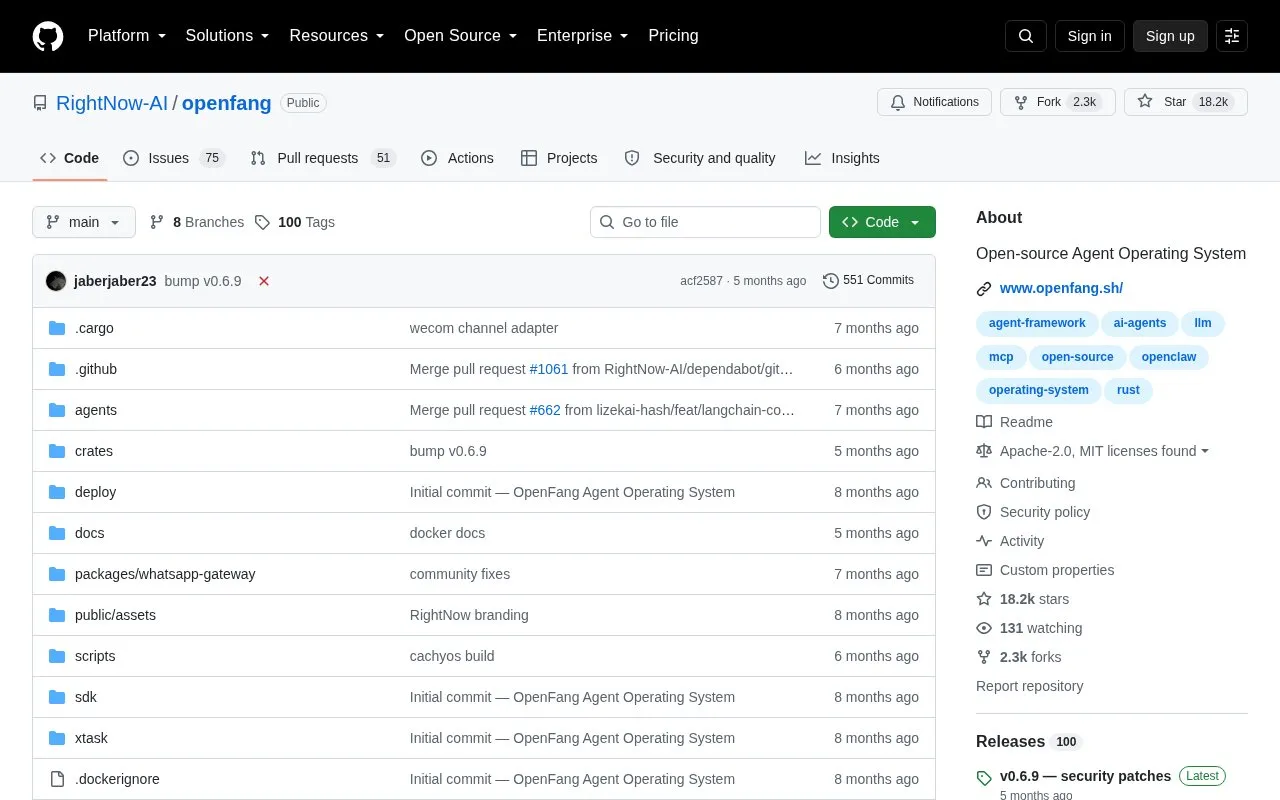Open the Insights tab
The image size is (1280, 800).
tap(842, 158)
